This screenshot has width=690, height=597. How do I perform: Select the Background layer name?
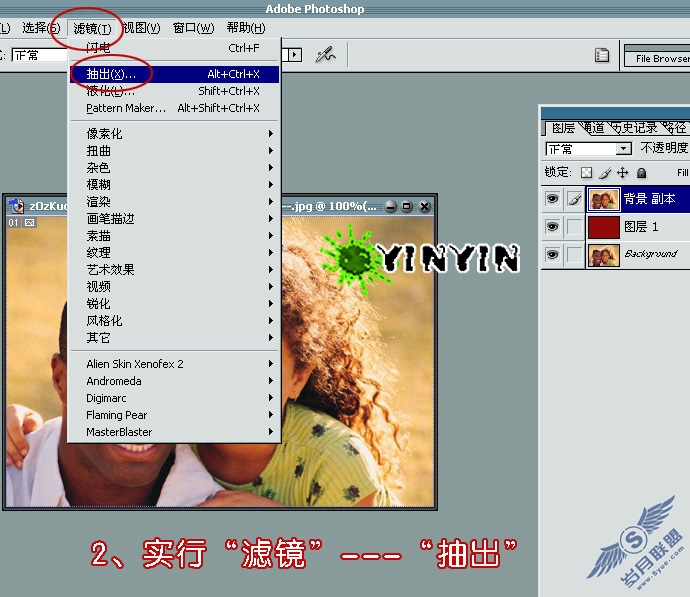click(x=651, y=254)
